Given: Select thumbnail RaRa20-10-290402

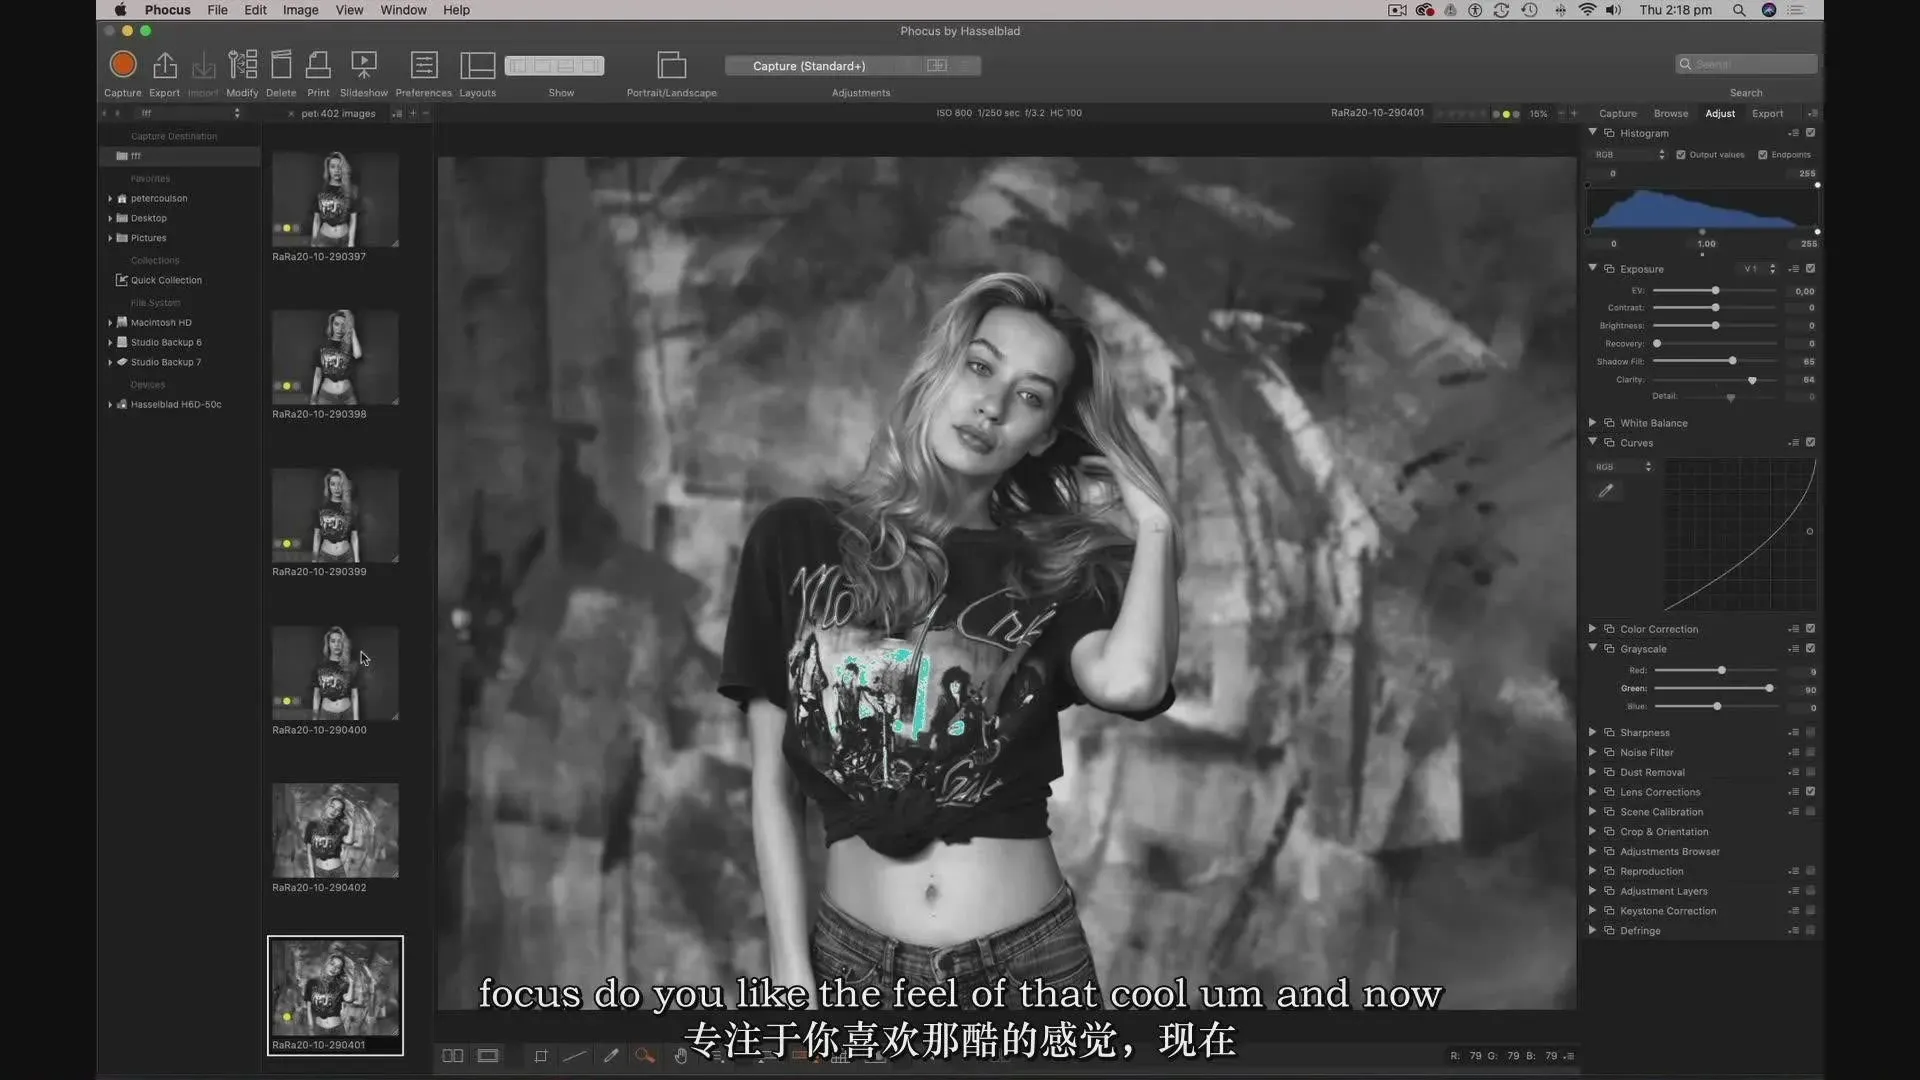Looking at the screenshot, I should 335,831.
